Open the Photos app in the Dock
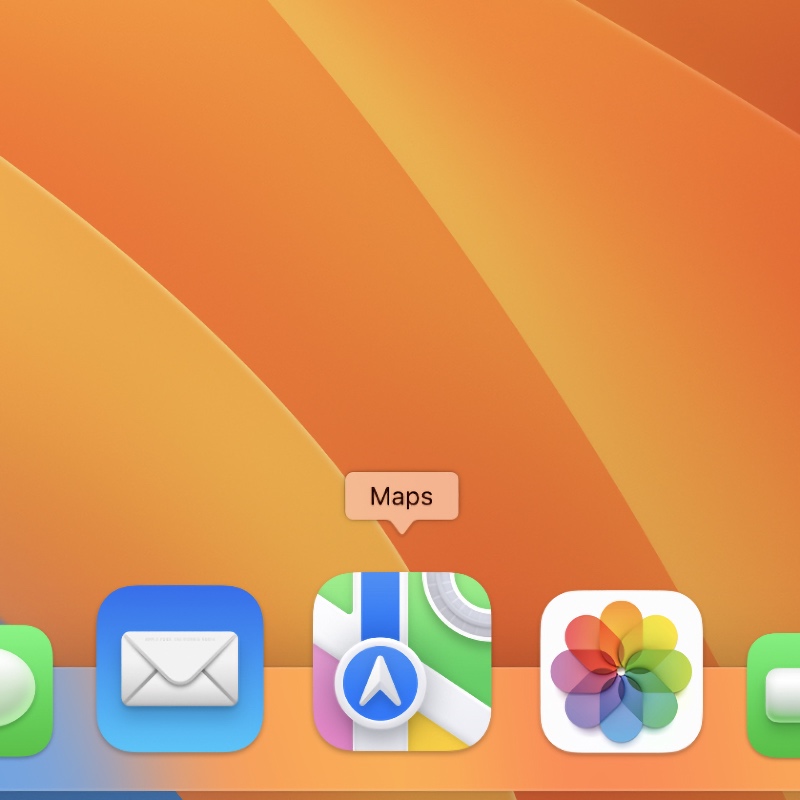The height and width of the screenshot is (800, 800). point(621,670)
